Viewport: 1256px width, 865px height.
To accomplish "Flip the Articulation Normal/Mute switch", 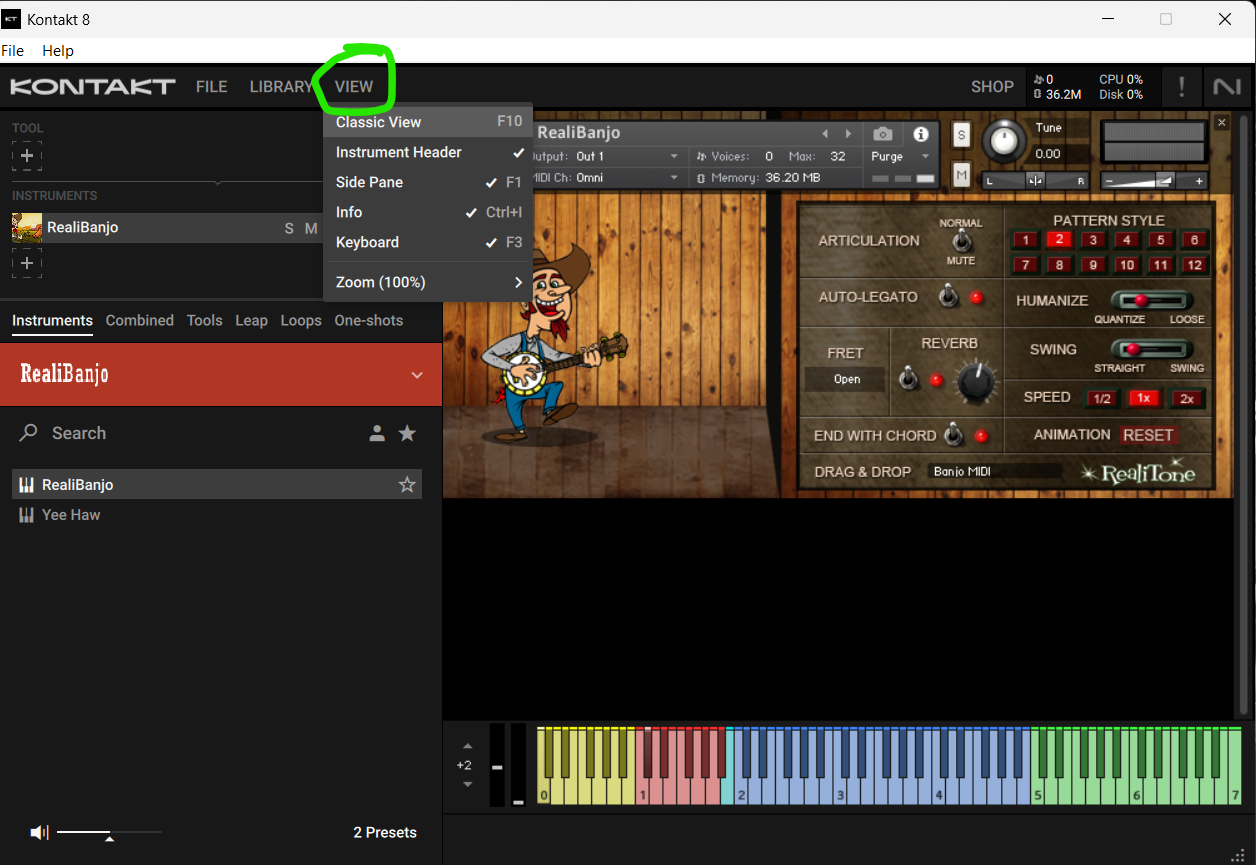I will pyautogui.click(x=961, y=241).
